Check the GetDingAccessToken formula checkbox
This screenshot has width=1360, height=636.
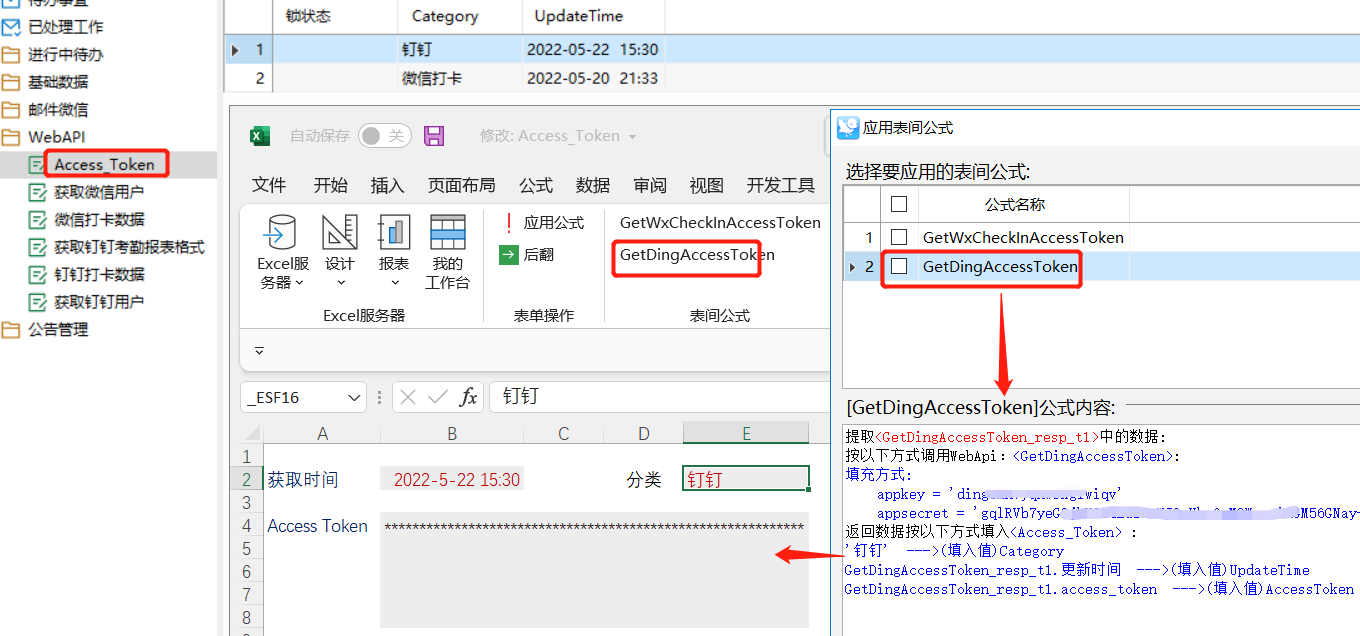point(898,268)
